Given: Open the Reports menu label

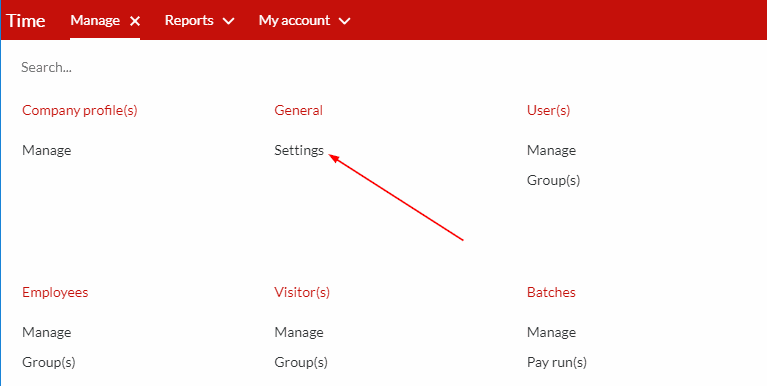Looking at the screenshot, I should (189, 20).
